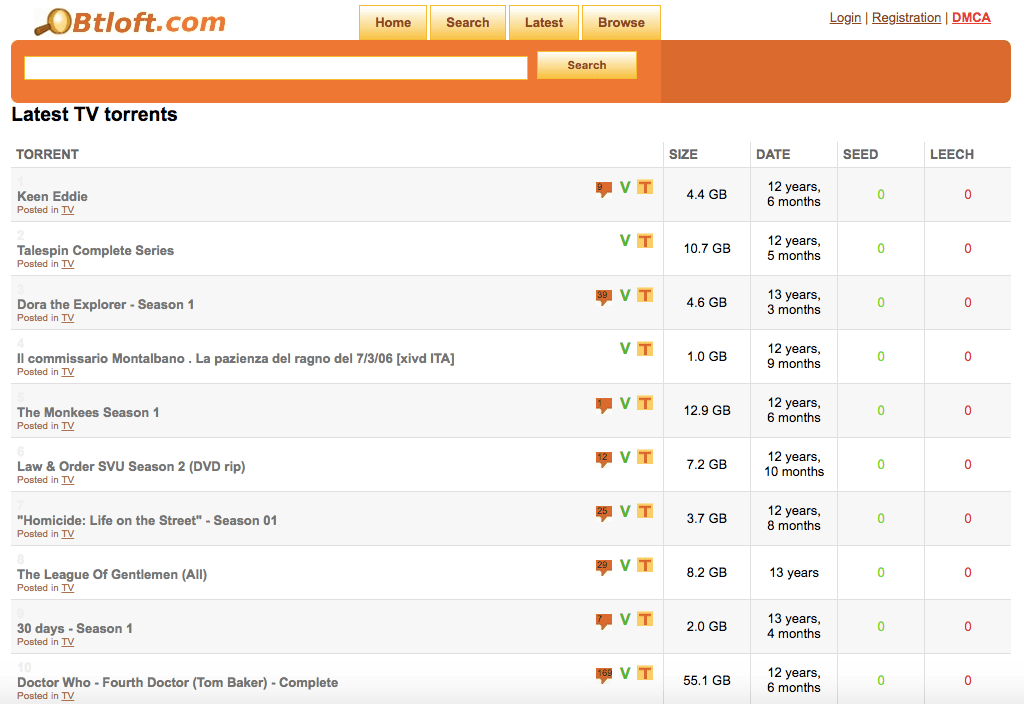This screenshot has height=704, width=1024.
Task: Open The Monkees Season 1 torrent
Action: pyautogui.click(x=88, y=413)
